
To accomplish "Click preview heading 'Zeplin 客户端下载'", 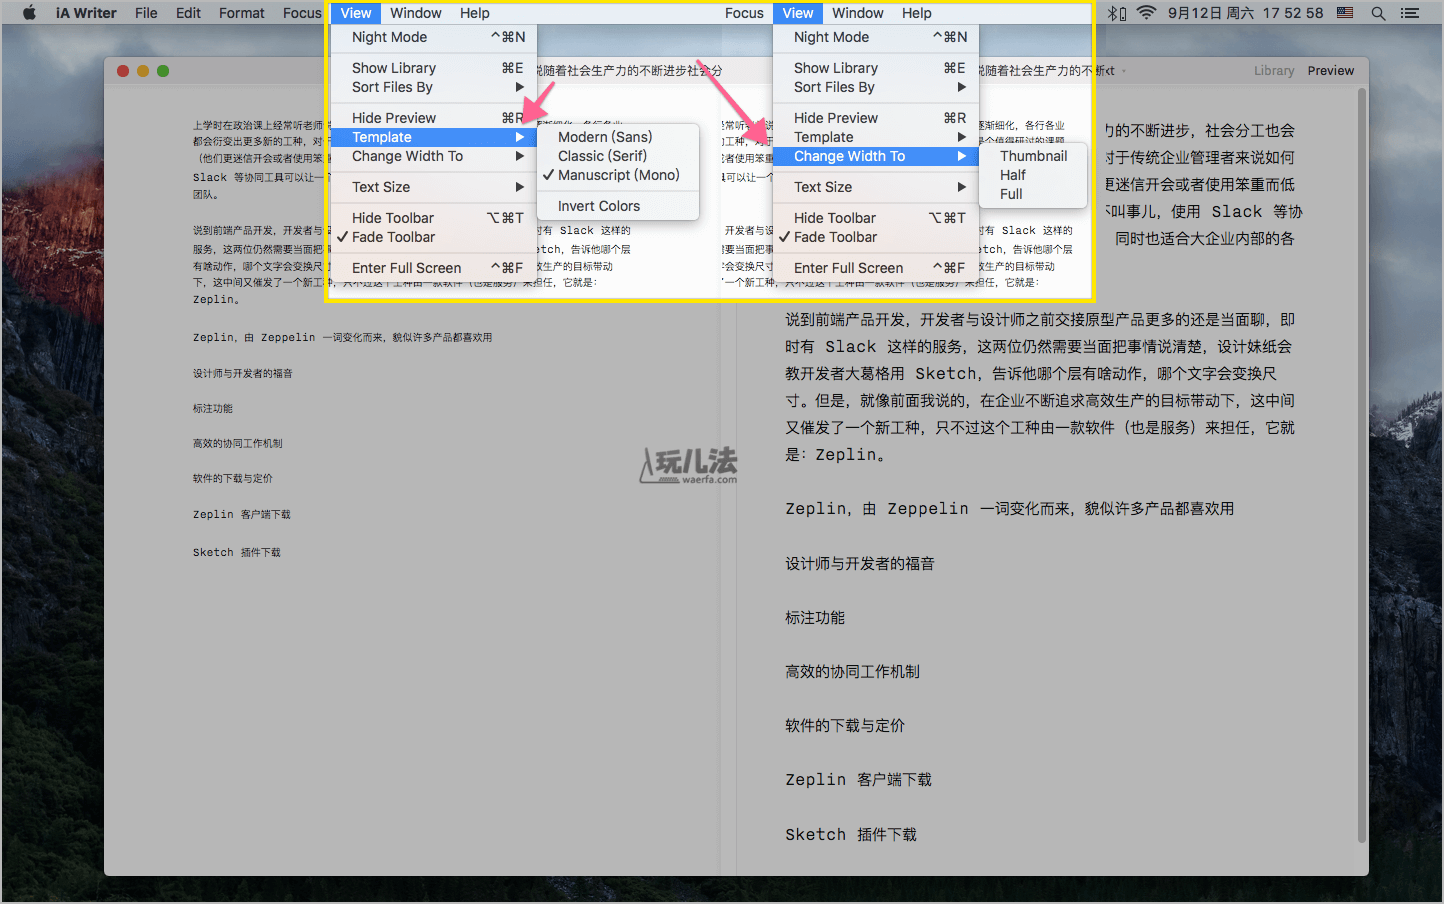I will coord(858,780).
